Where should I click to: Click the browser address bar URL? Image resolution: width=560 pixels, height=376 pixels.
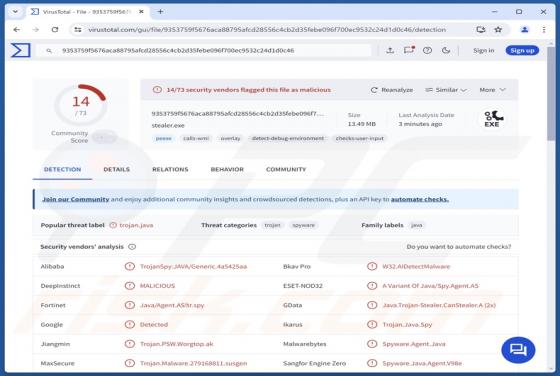pyautogui.click(x=267, y=30)
